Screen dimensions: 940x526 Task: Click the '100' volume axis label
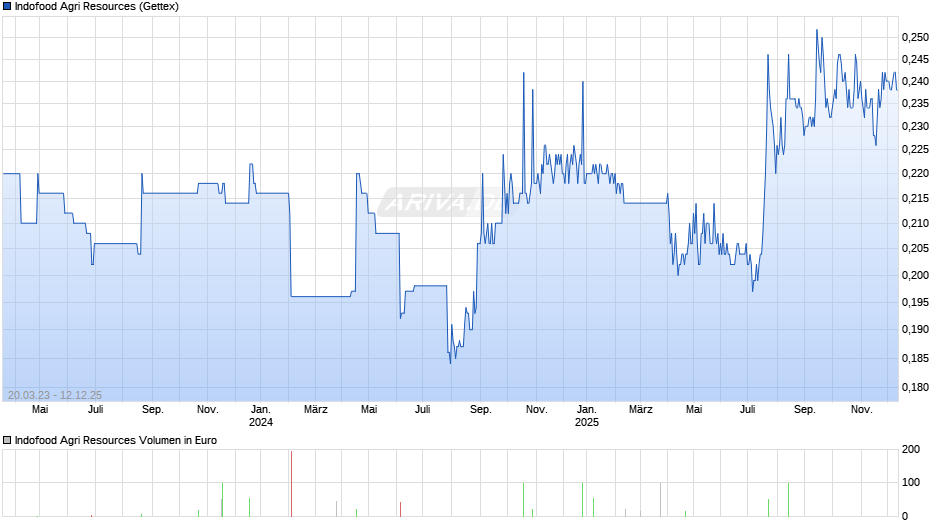(x=911, y=482)
